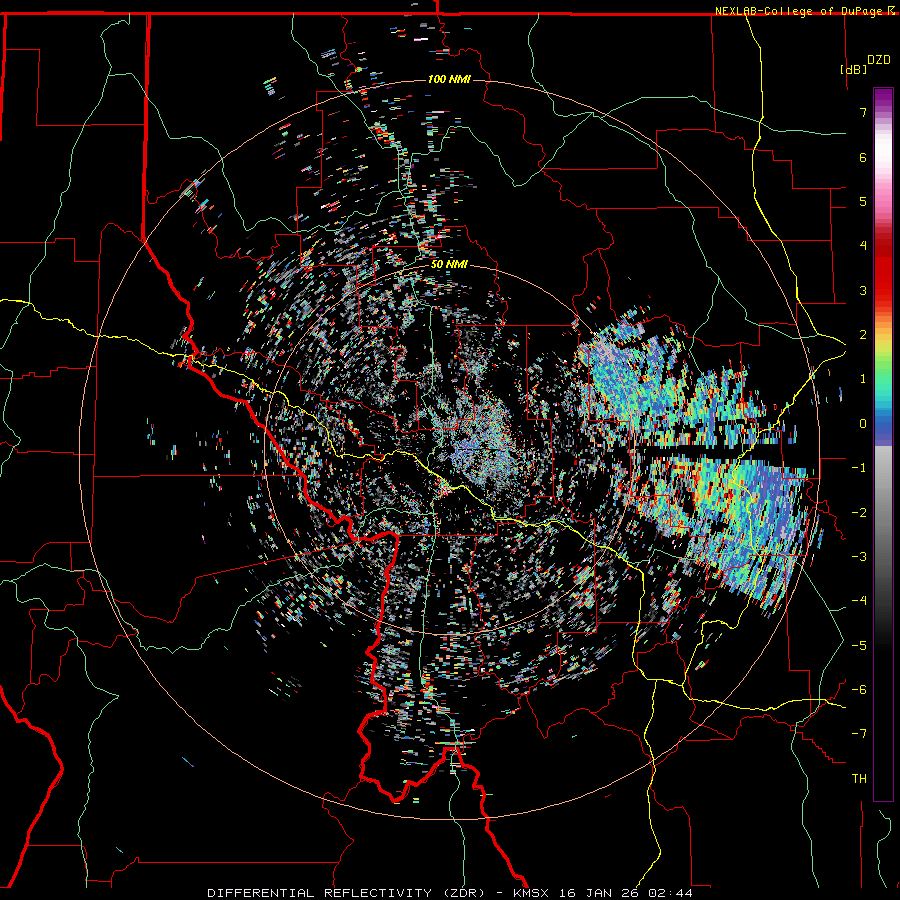This screenshot has width=900, height=900.
Task: Click the KMSX station identifier in the caption
Action: 533,893
